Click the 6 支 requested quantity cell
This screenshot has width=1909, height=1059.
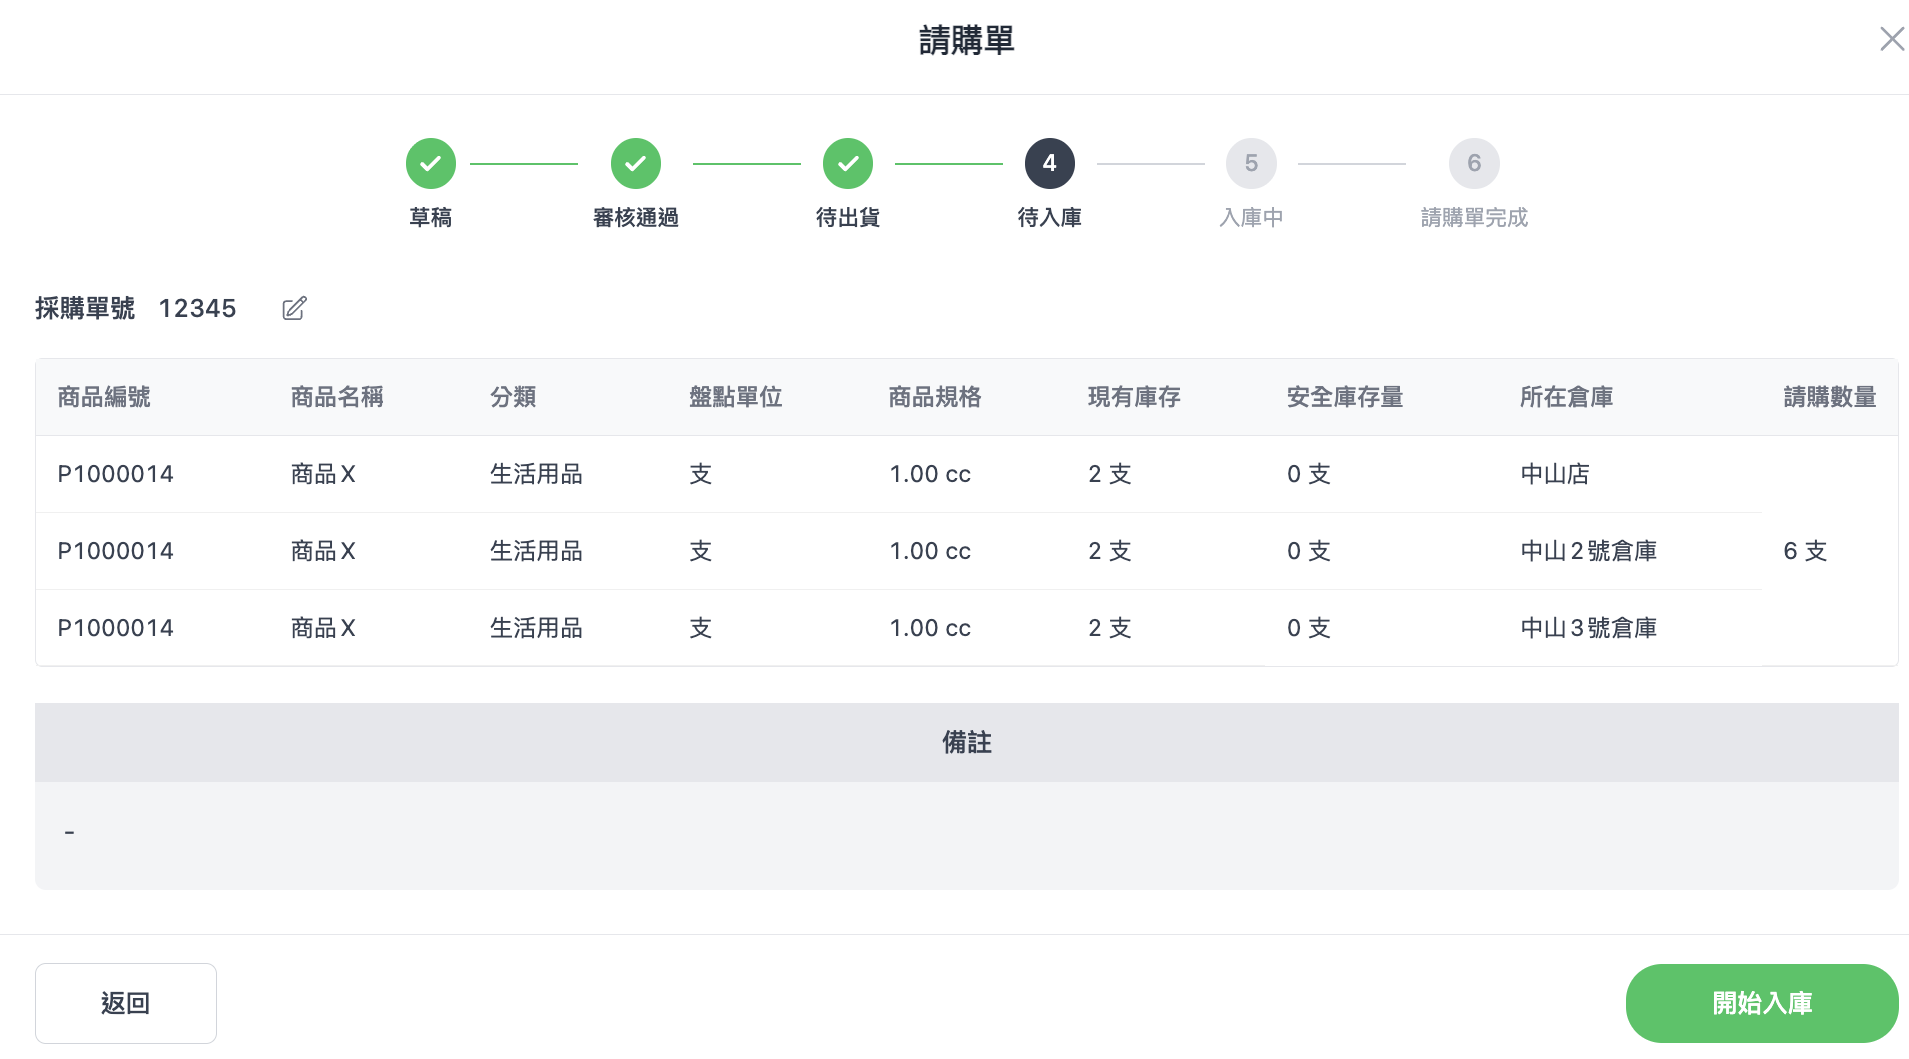1805,551
